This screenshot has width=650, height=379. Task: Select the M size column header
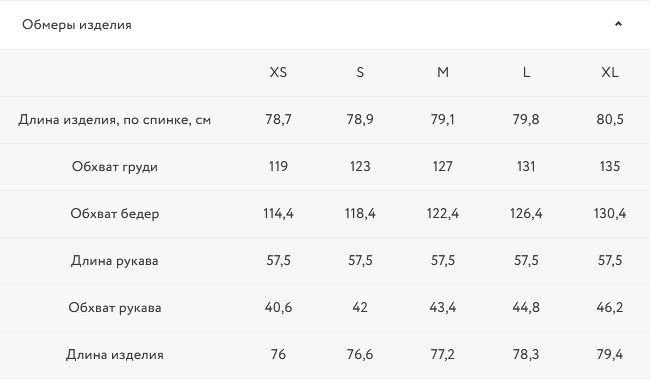click(443, 73)
